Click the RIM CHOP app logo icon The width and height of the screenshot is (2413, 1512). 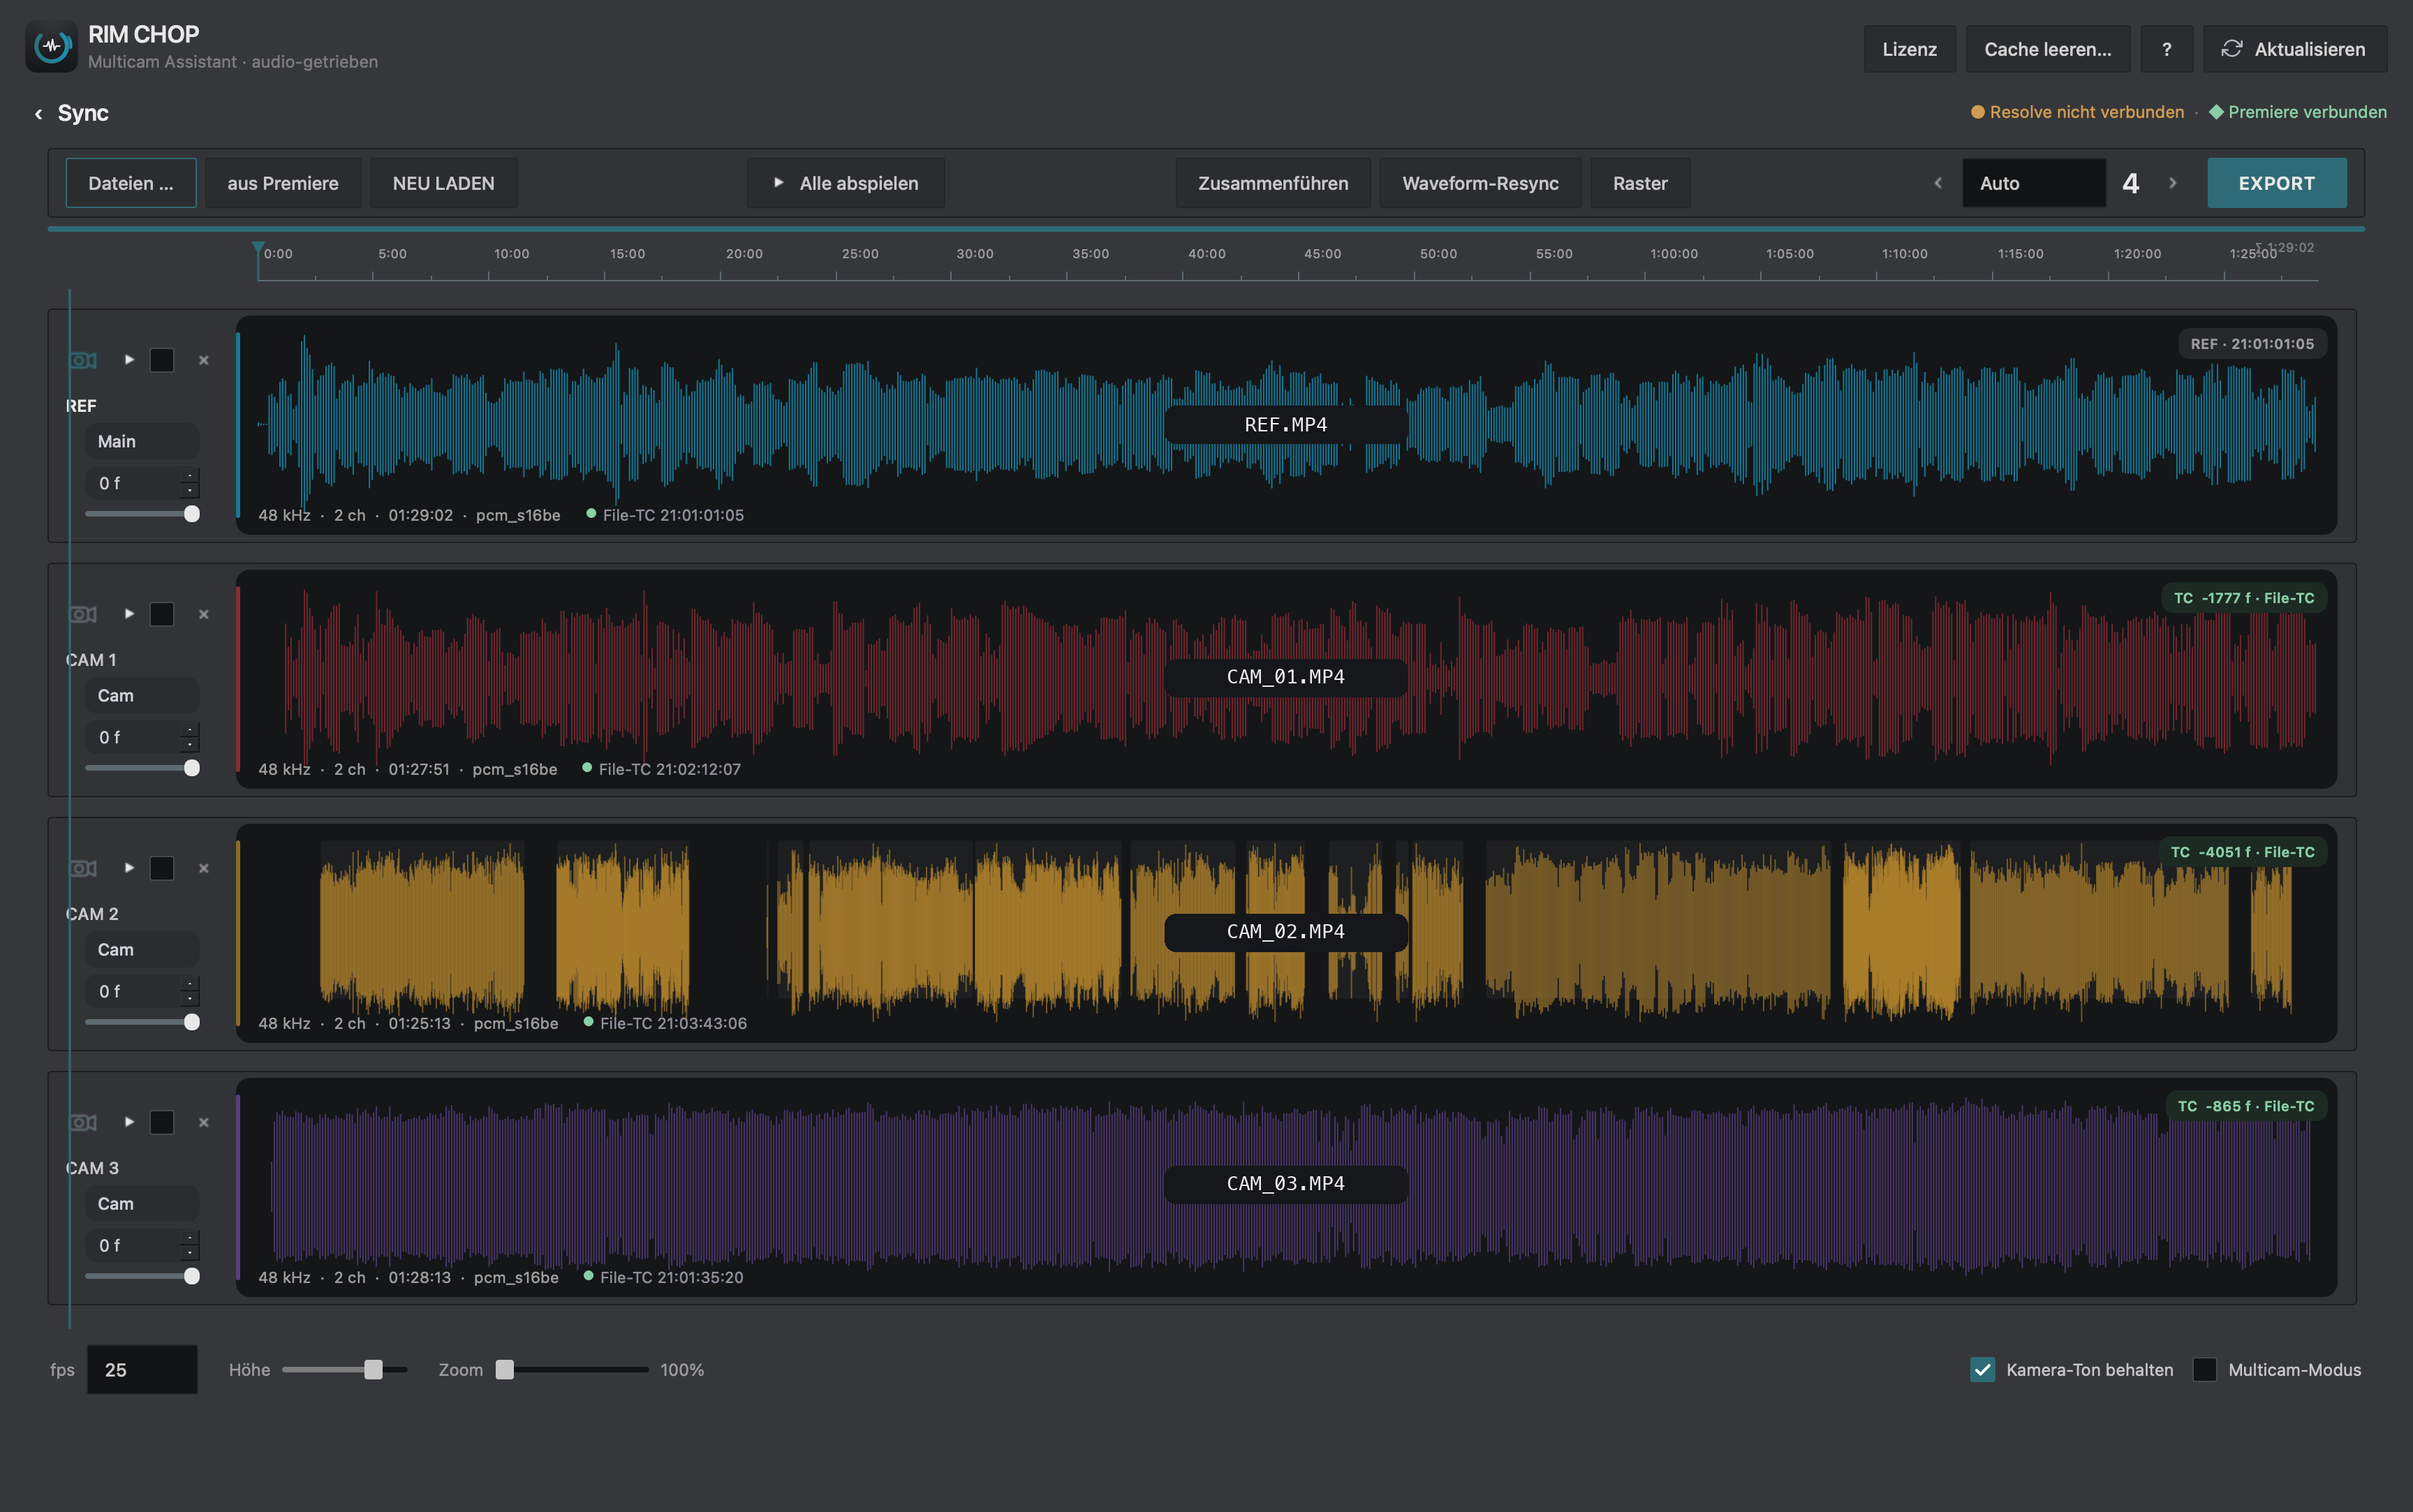coord(51,46)
